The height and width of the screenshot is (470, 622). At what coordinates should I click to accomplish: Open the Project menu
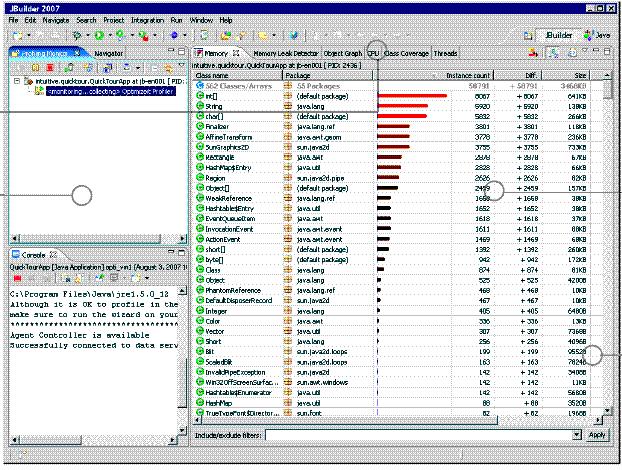point(114,20)
